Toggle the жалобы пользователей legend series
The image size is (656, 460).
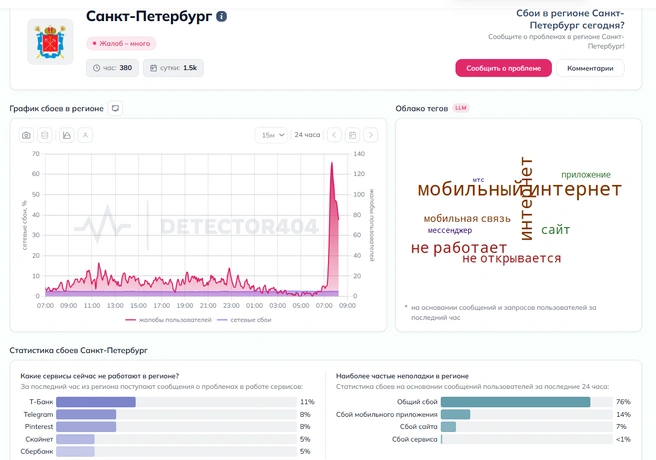click(169, 320)
